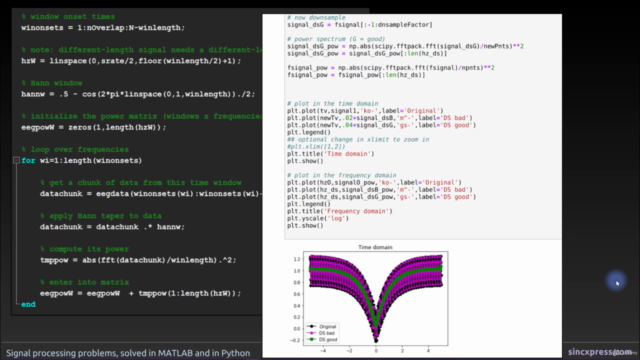Screen dimensions: 640x360
Task: Click the '% enter into matrix' comment
Action: tap(84, 282)
